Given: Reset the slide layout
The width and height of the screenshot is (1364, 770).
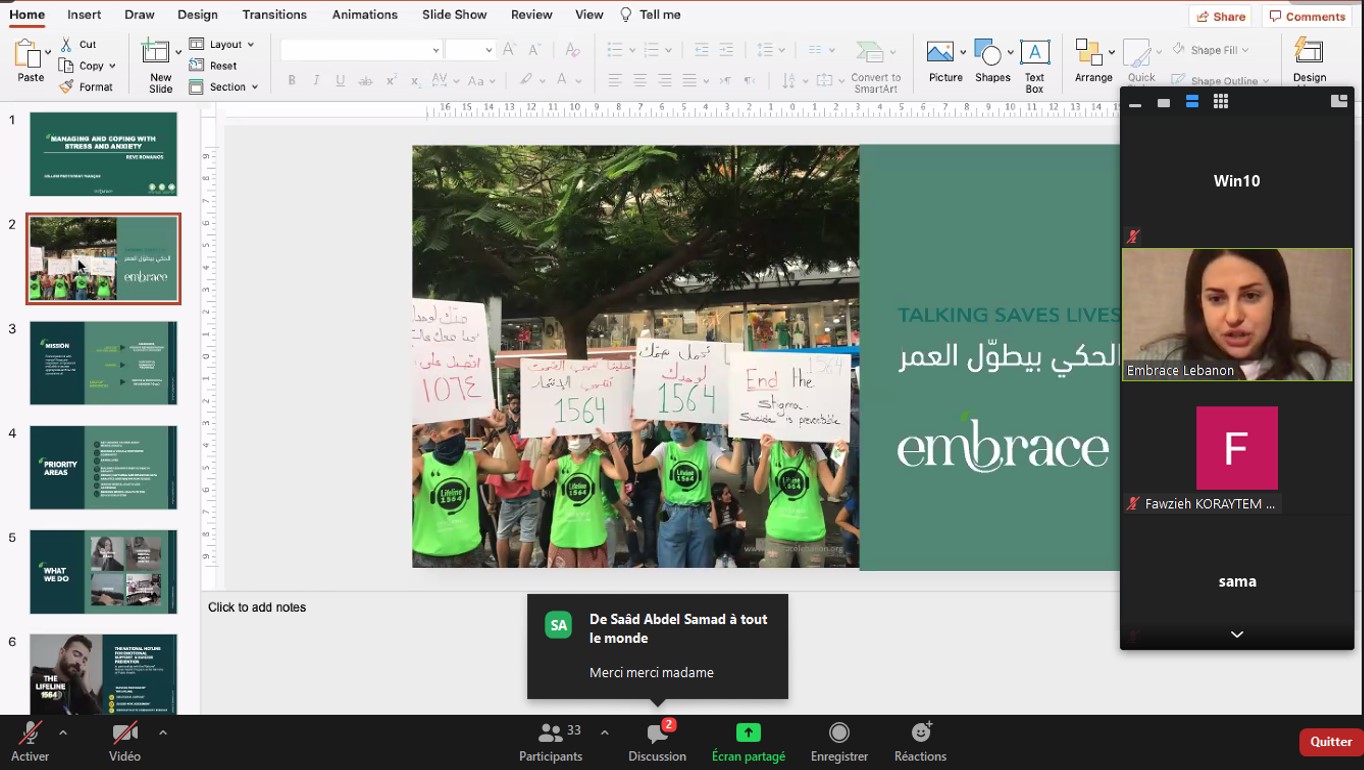Looking at the screenshot, I should tap(213, 66).
